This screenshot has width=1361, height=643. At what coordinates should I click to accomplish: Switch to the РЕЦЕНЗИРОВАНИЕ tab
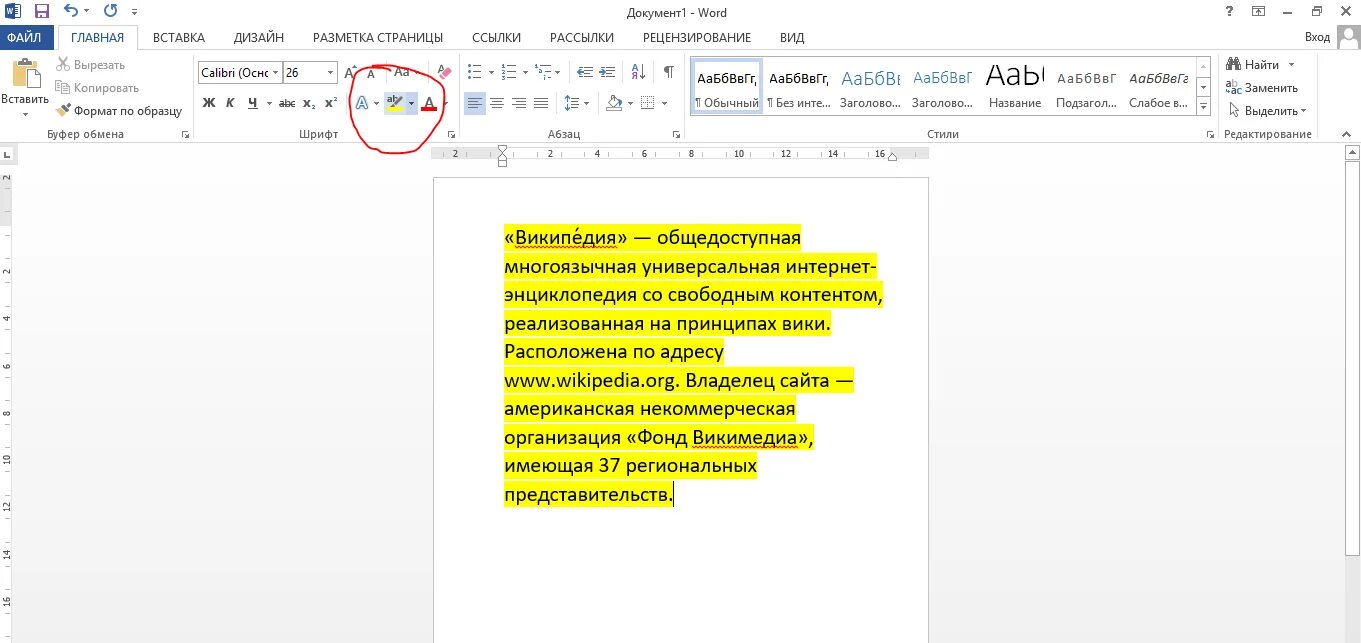[697, 38]
